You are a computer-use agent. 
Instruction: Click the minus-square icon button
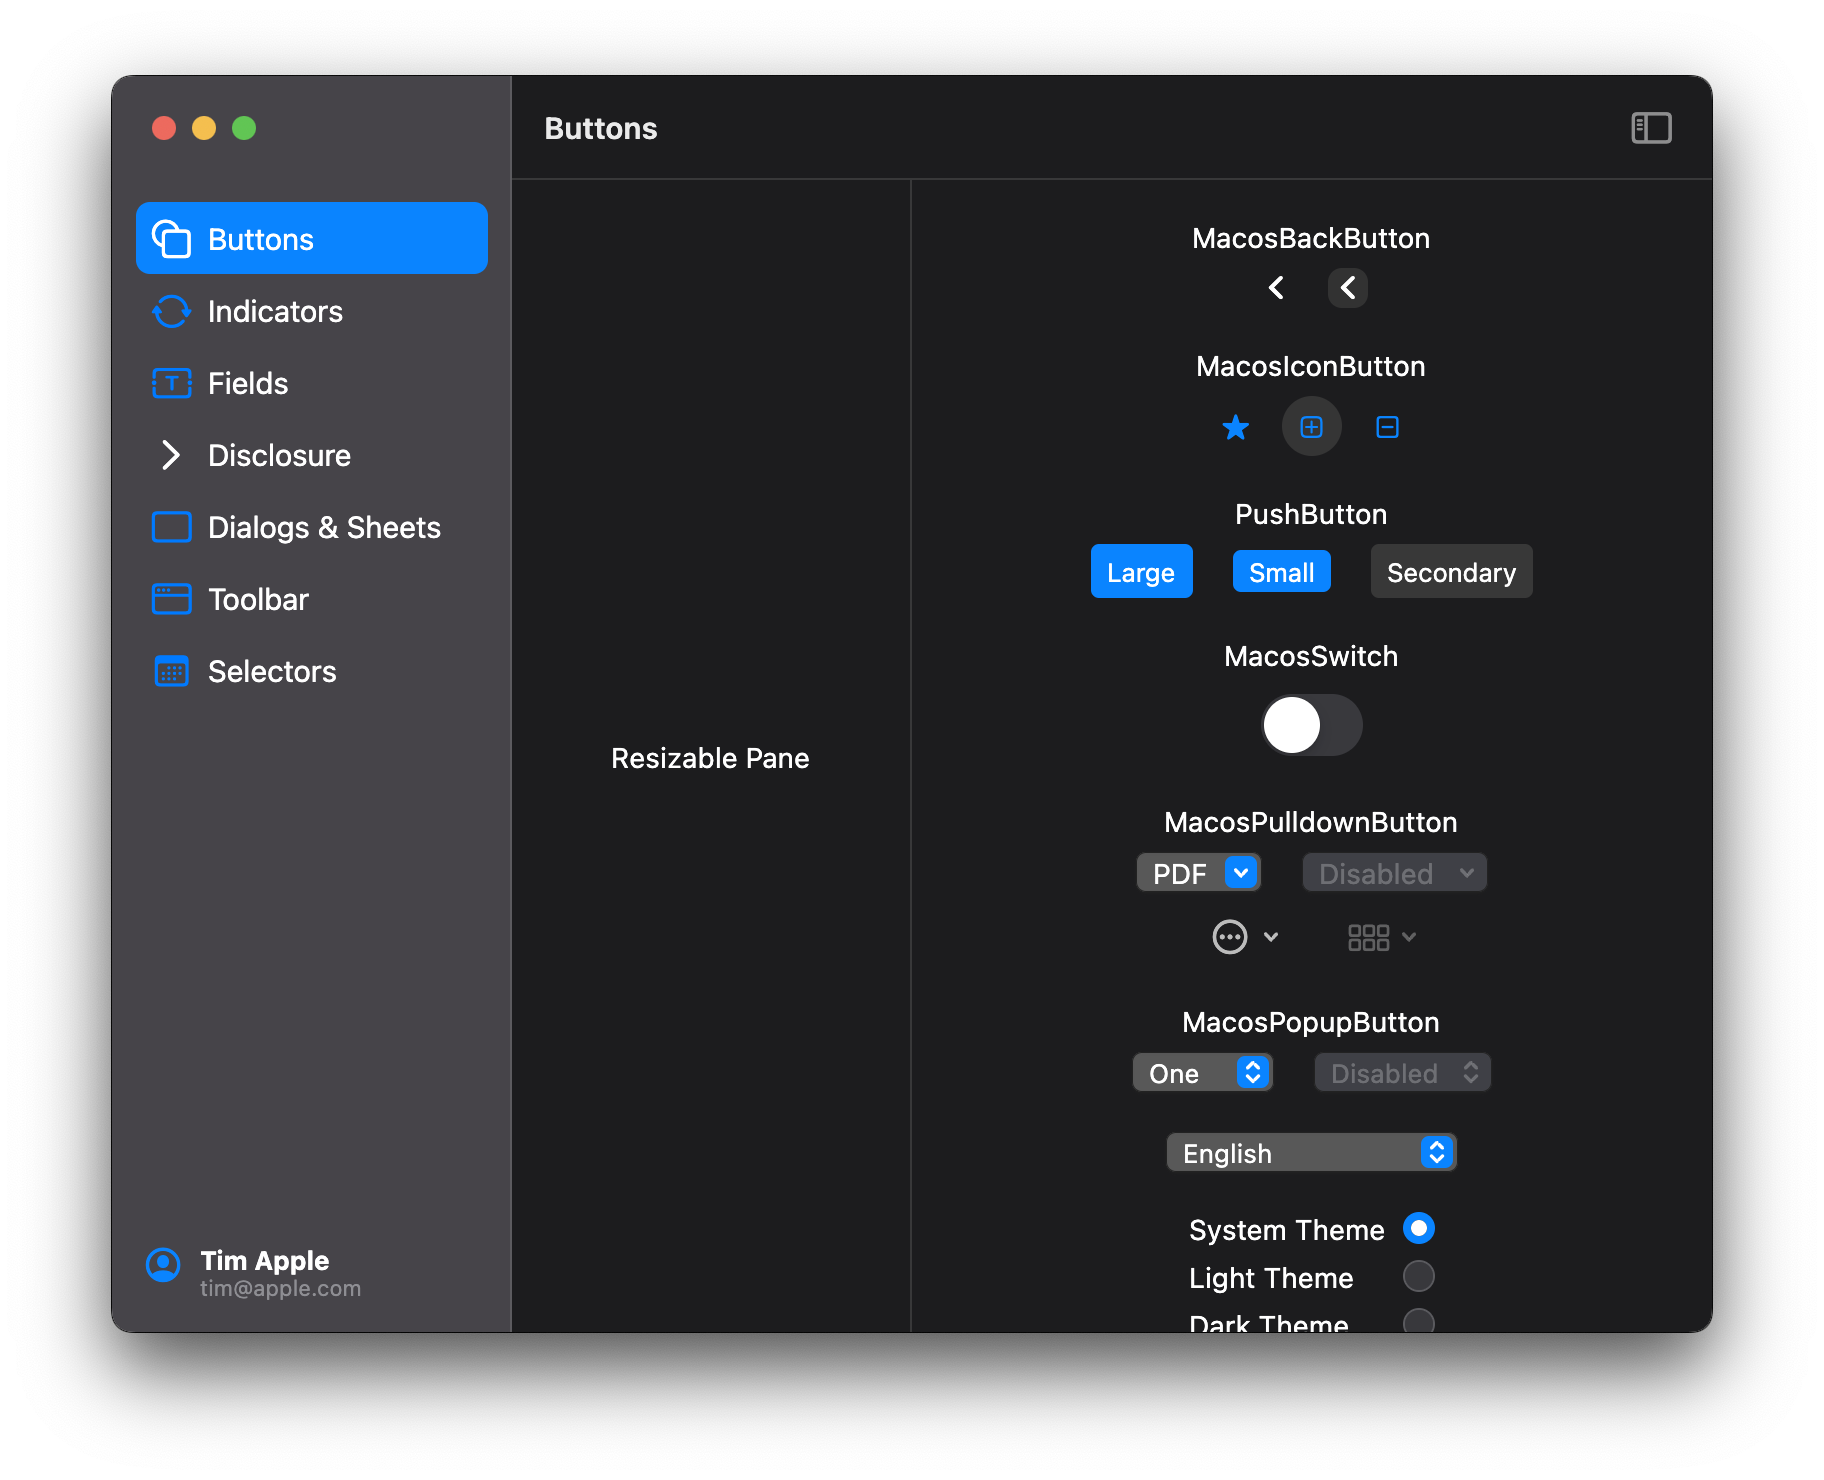point(1387,427)
